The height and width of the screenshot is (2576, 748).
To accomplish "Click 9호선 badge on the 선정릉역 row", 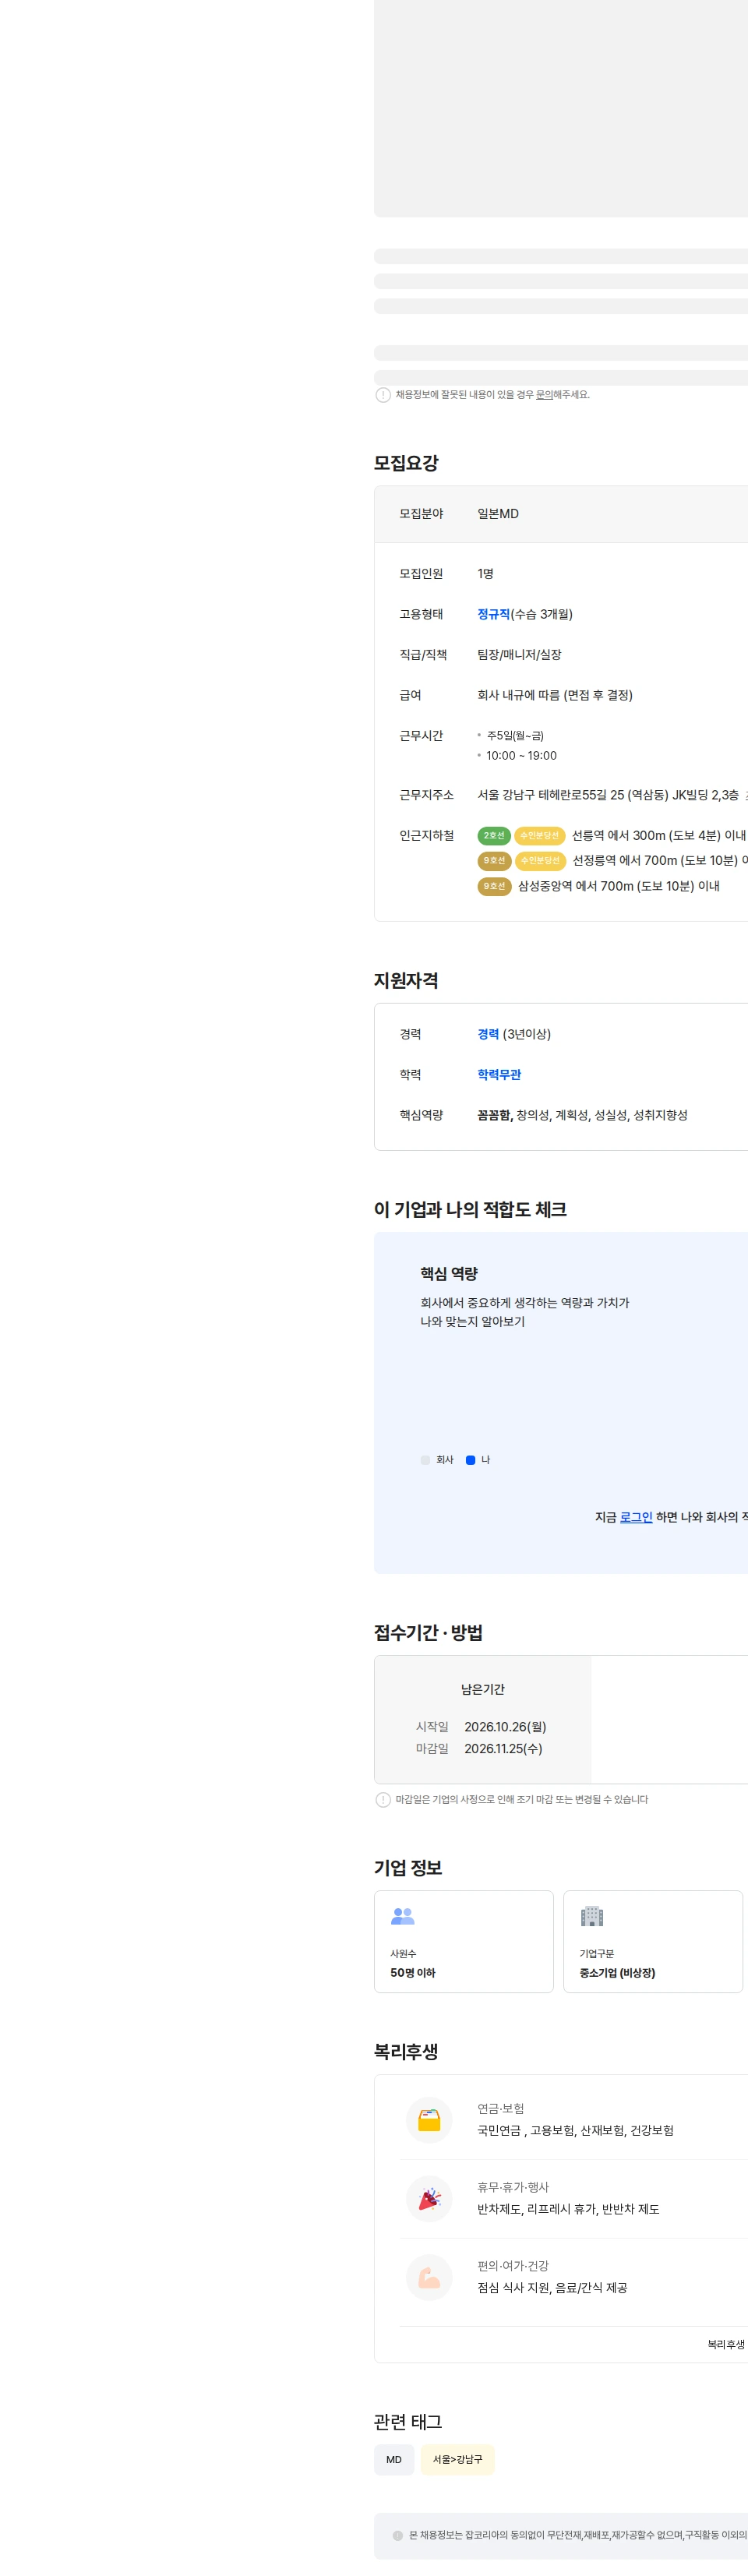I will click(494, 861).
